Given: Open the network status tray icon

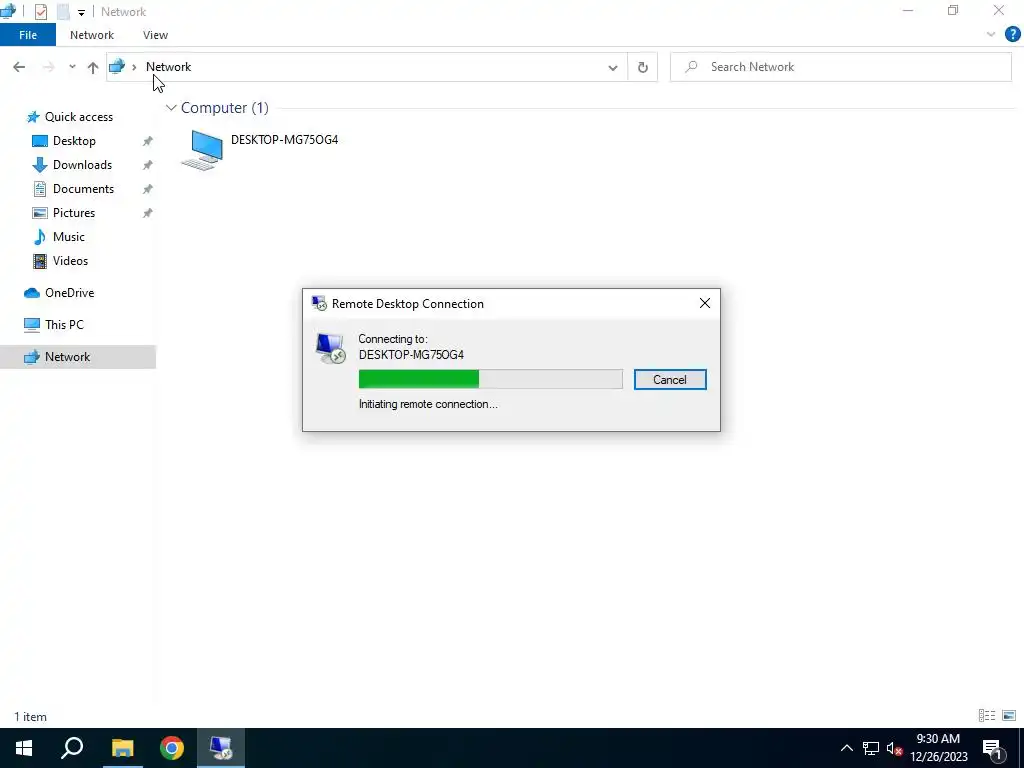Looking at the screenshot, I should click(871, 748).
